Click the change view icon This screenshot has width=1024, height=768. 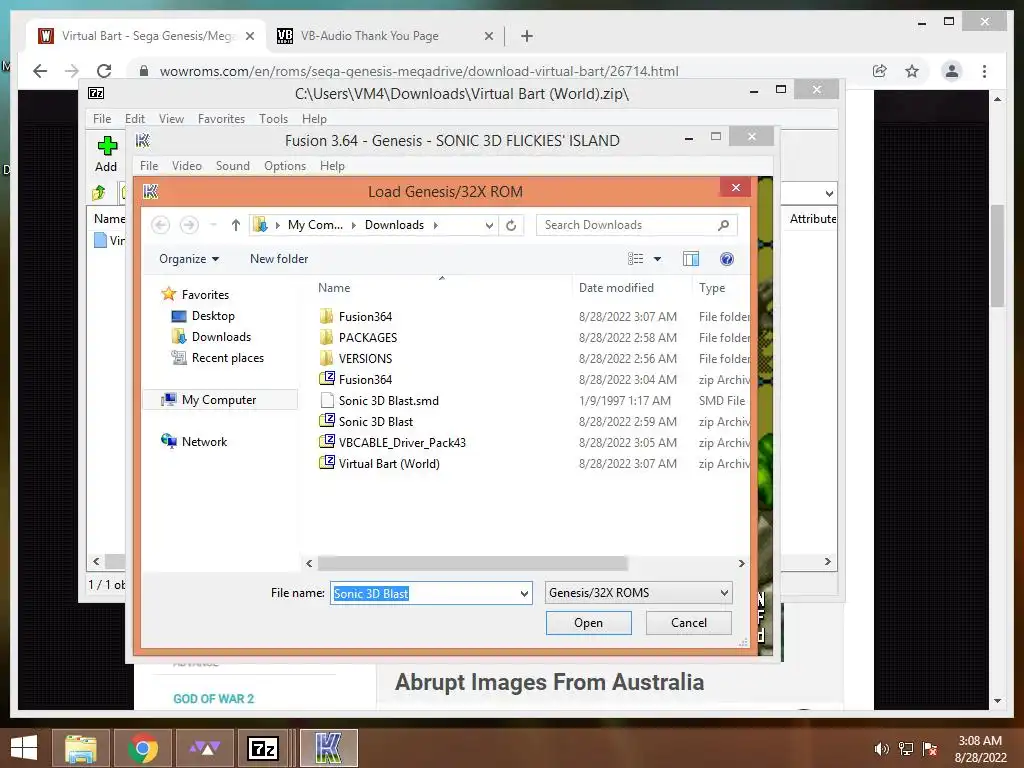pyautogui.click(x=635, y=259)
